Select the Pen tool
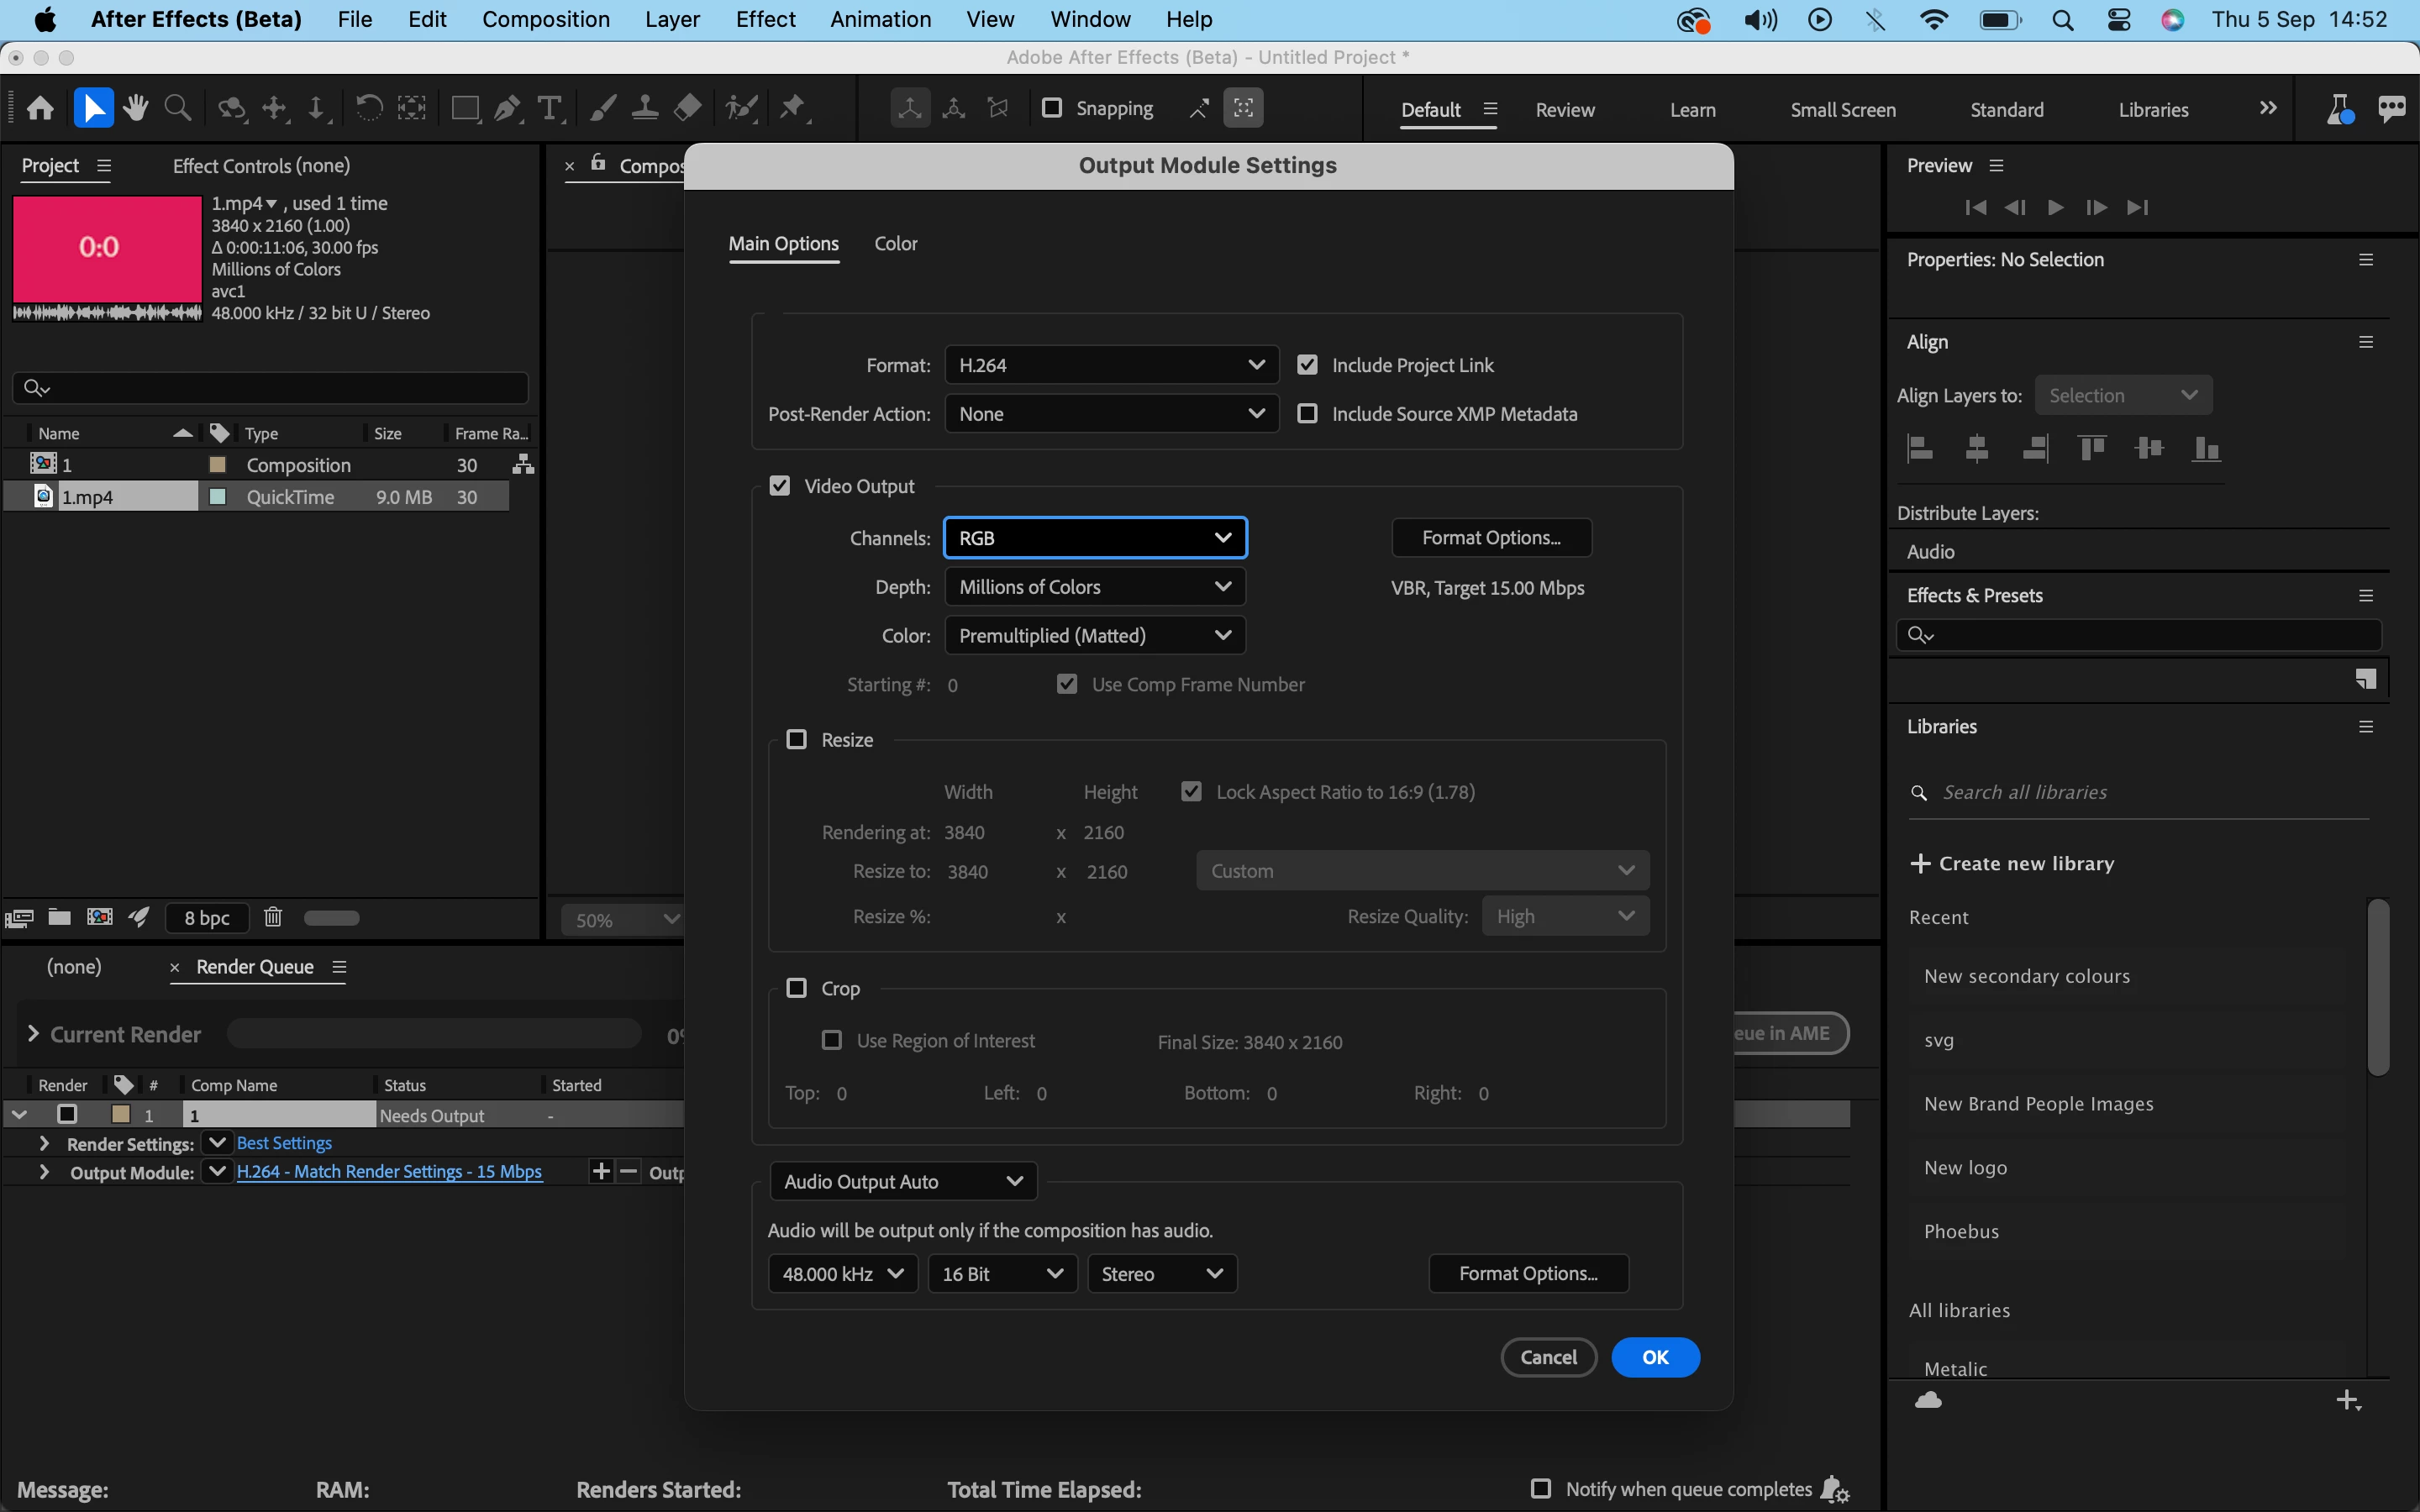 coord(508,108)
